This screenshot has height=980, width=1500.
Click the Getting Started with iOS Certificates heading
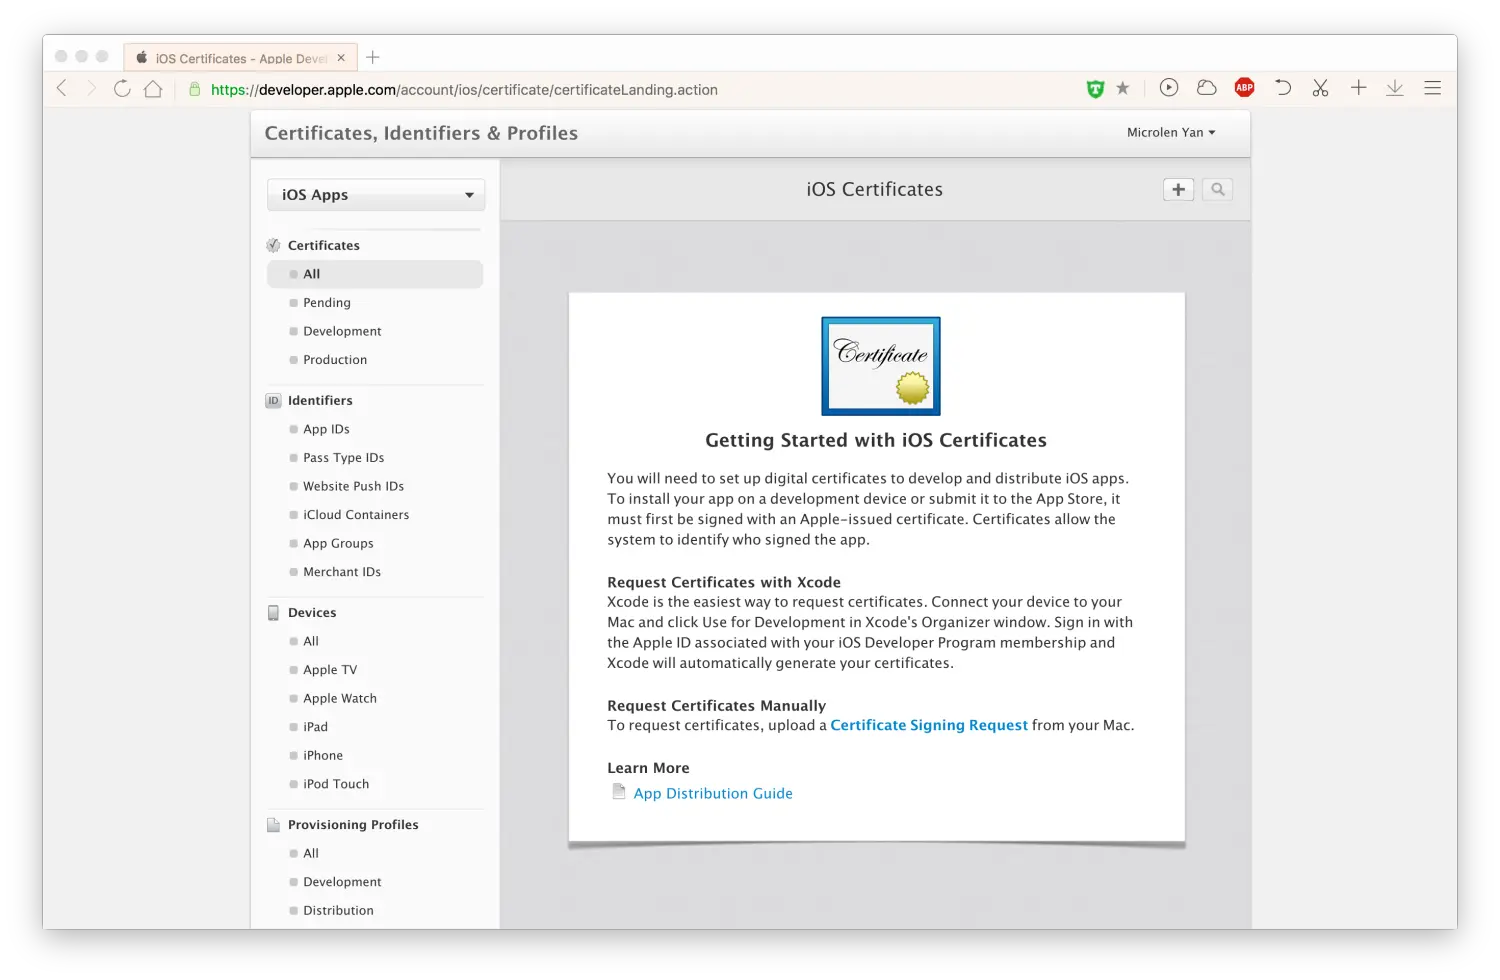click(876, 440)
